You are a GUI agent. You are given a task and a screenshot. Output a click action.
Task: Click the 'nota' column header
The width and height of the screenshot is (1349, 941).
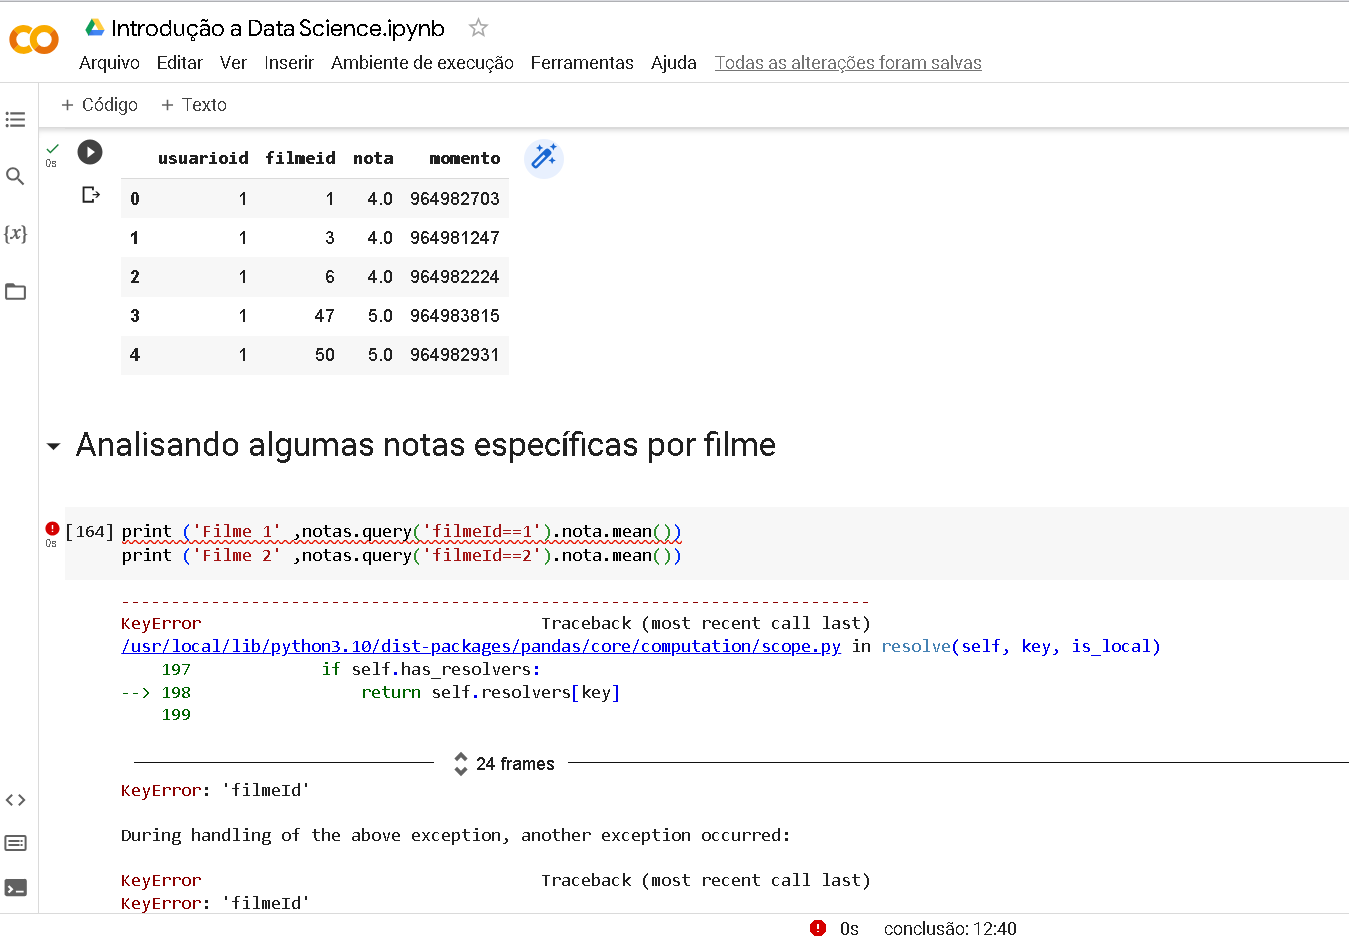tap(373, 158)
